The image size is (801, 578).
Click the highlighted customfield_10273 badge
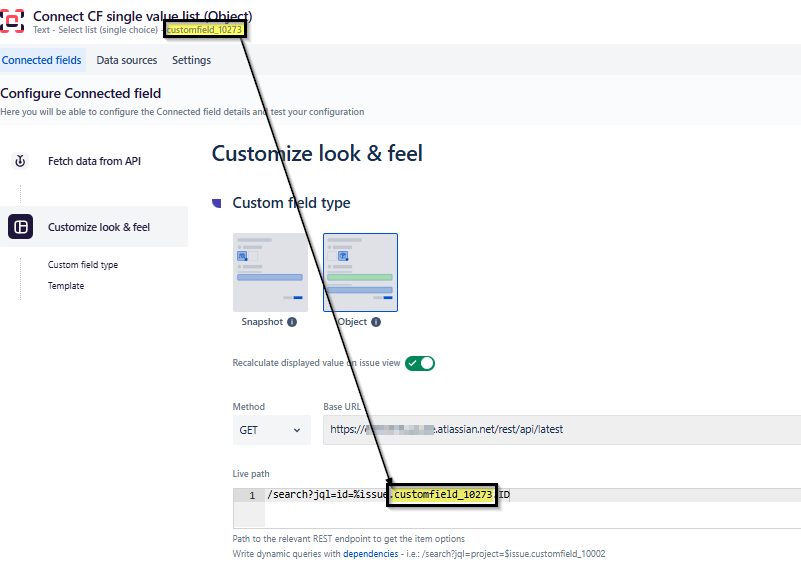tap(203, 30)
